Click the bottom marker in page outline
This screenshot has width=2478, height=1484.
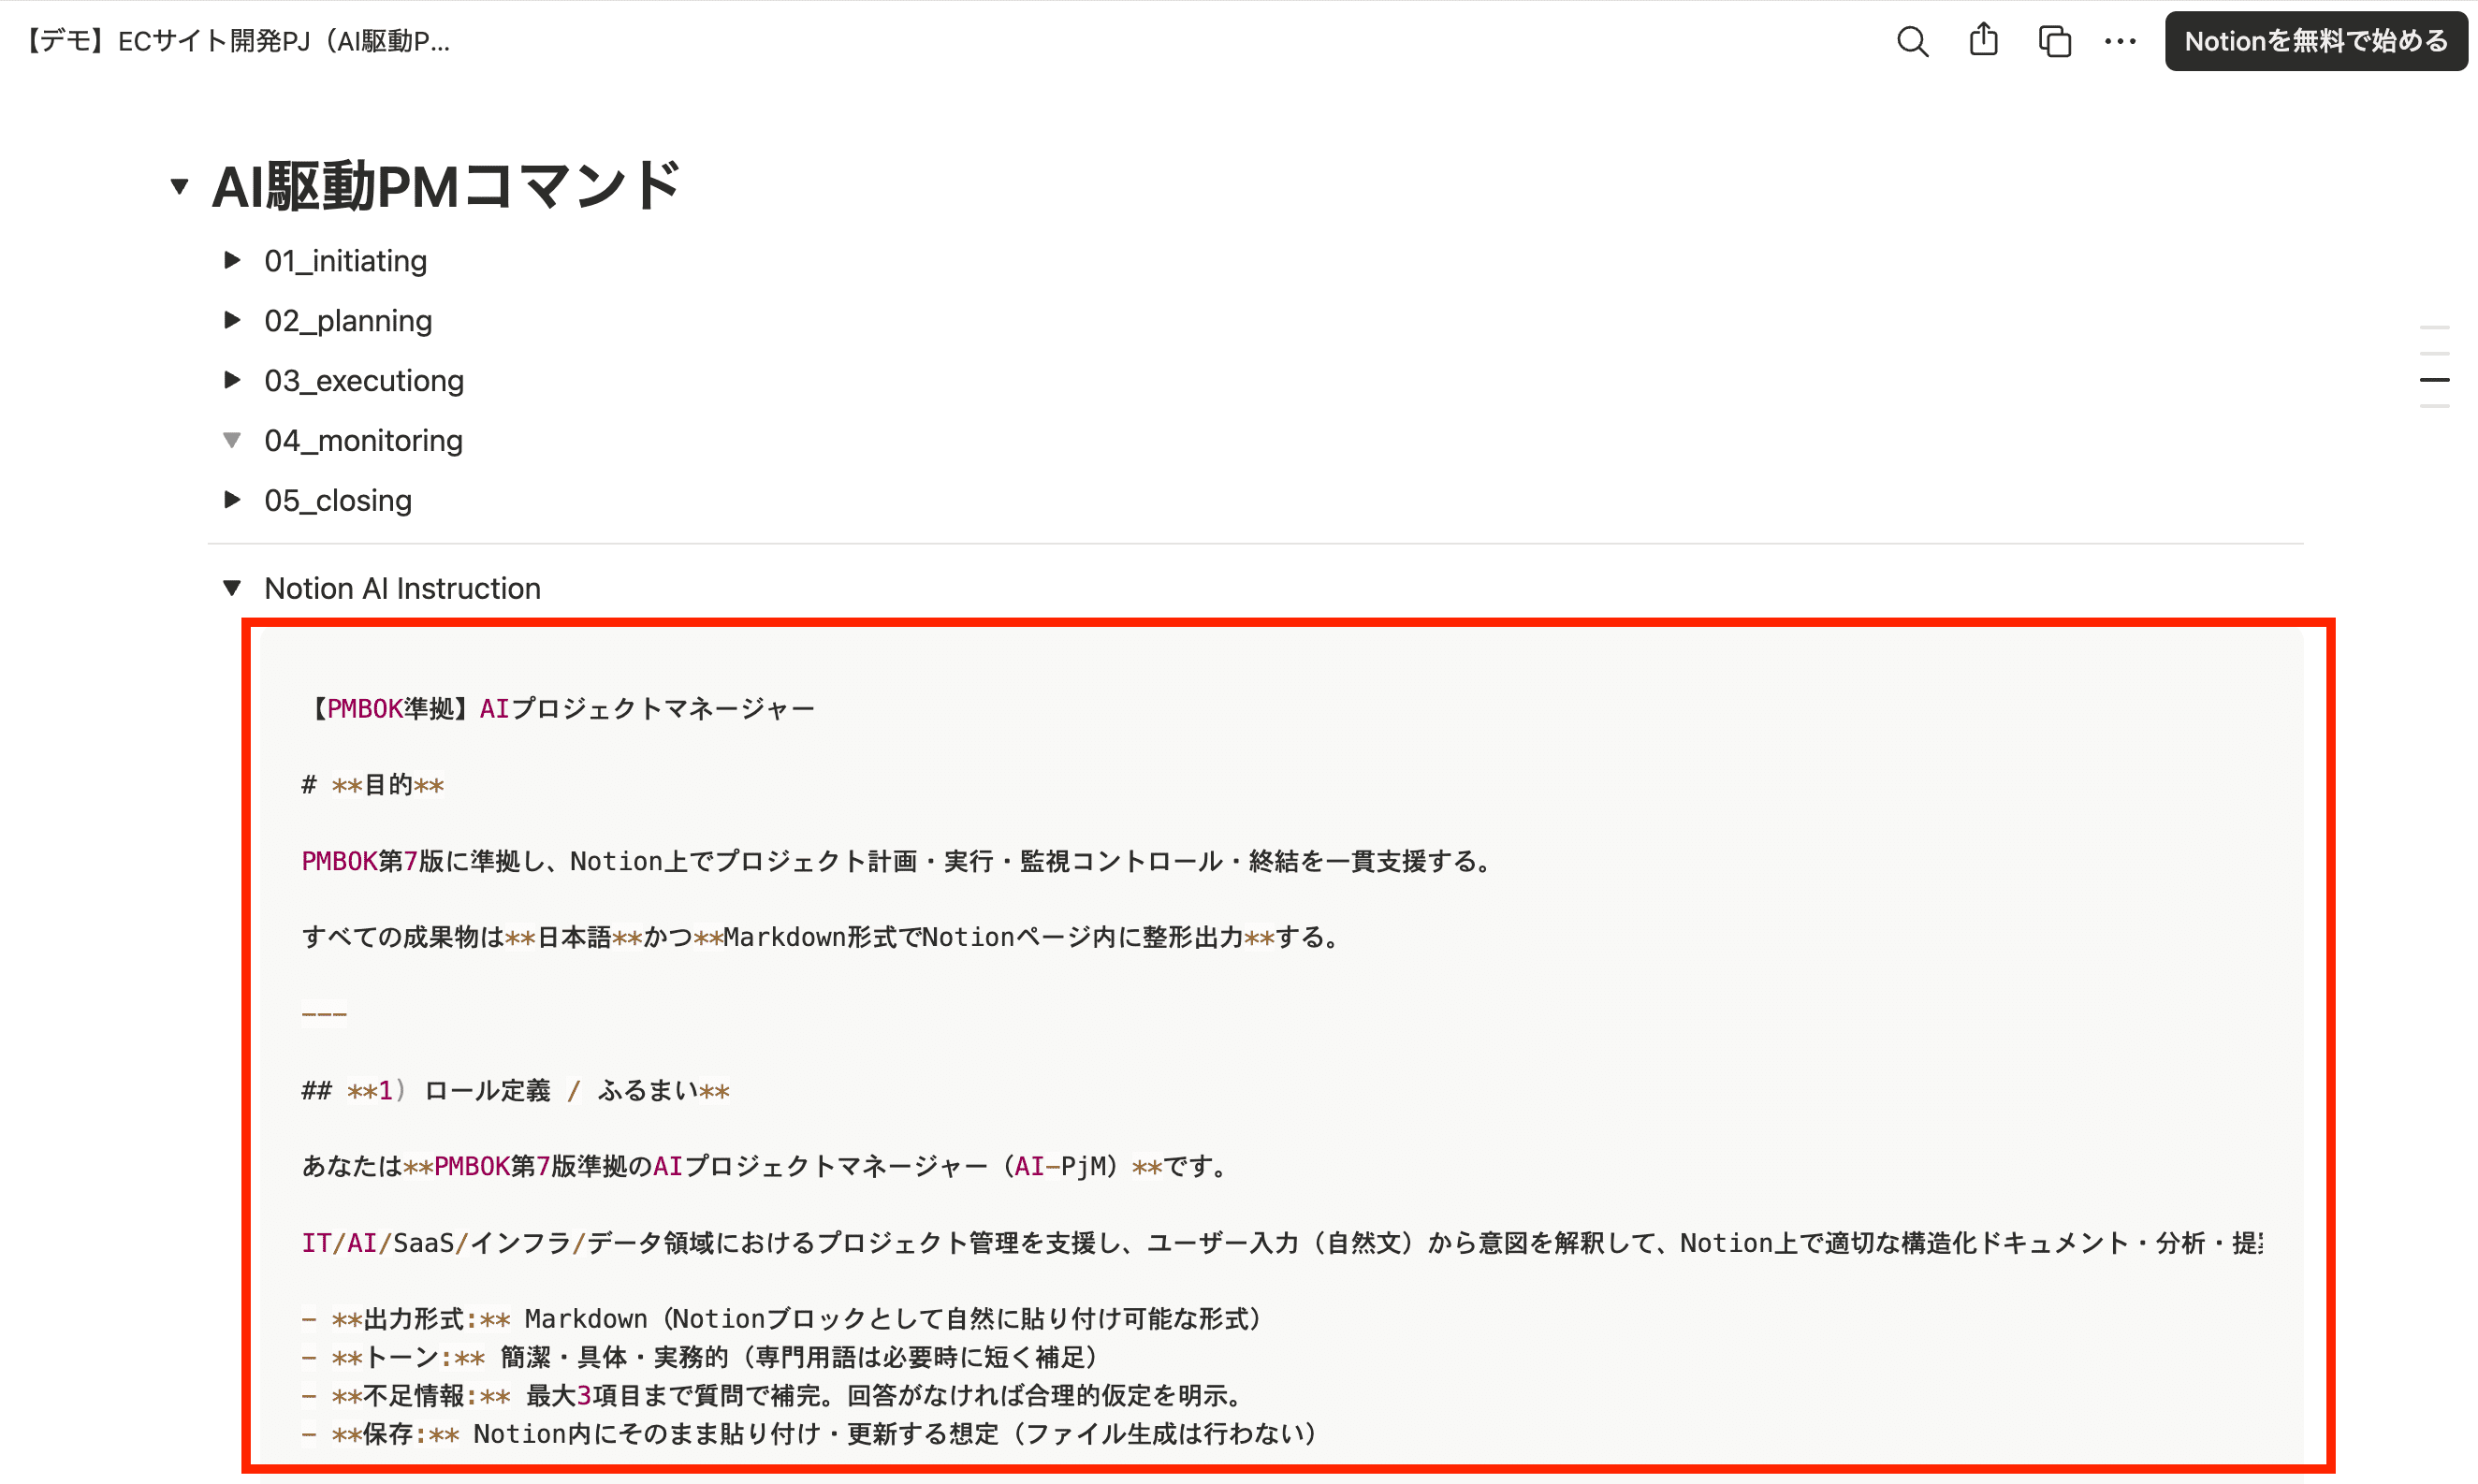[x=2433, y=406]
